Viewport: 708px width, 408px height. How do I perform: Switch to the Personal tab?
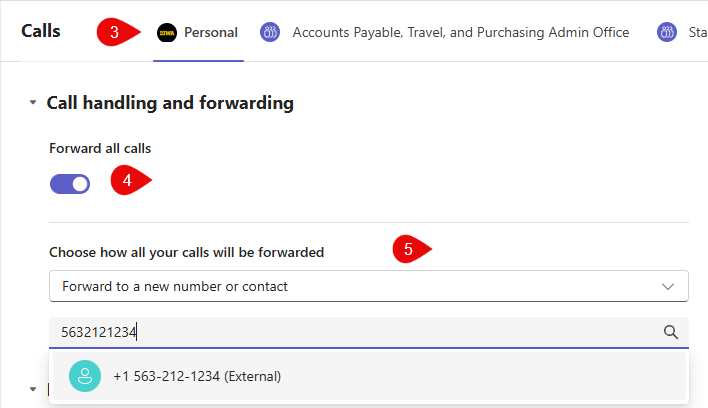[211, 32]
